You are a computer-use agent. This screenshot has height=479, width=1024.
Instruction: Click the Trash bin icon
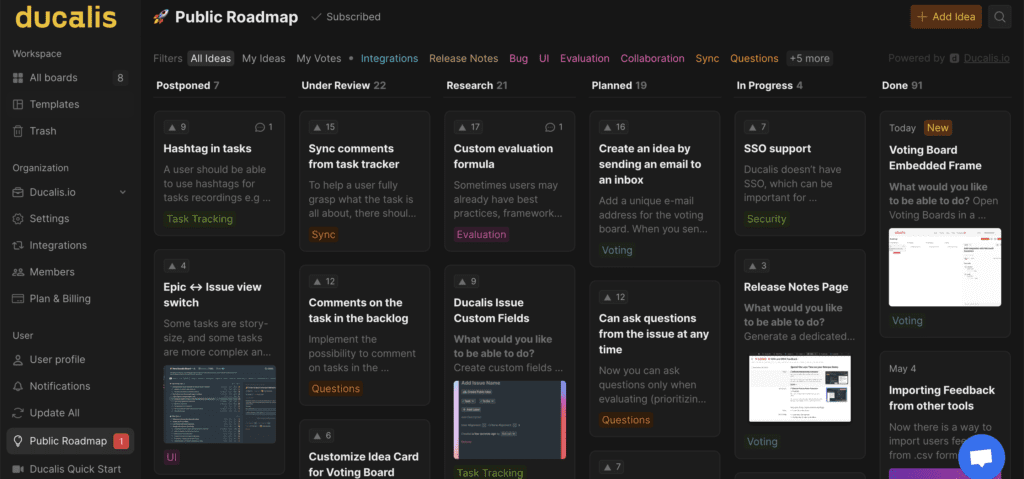(18, 131)
